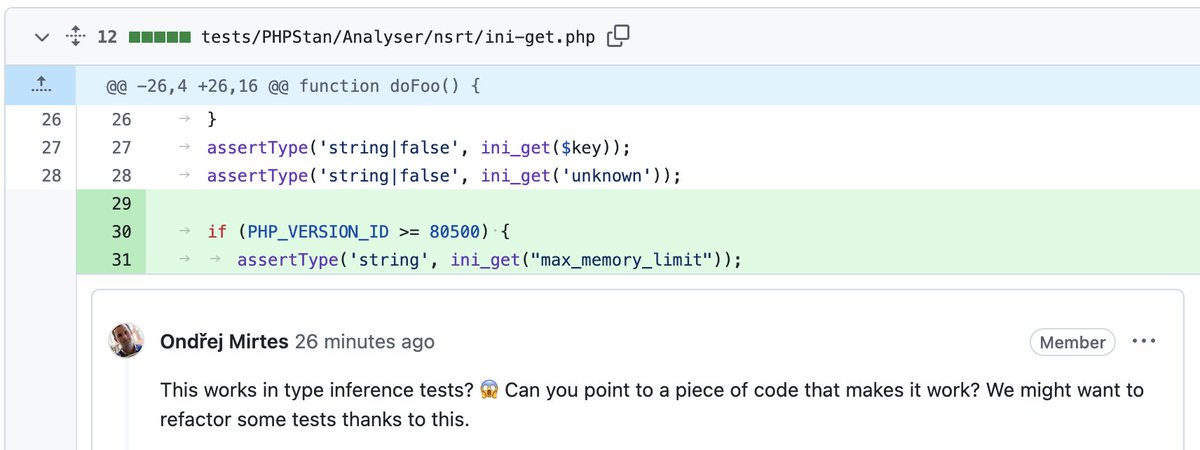
Task: Click the diffstat green blocks indicator
Action: tap(159, 38)
